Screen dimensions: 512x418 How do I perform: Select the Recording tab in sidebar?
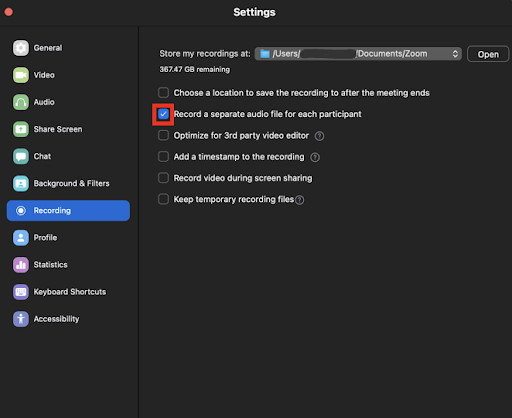[68, 211]
